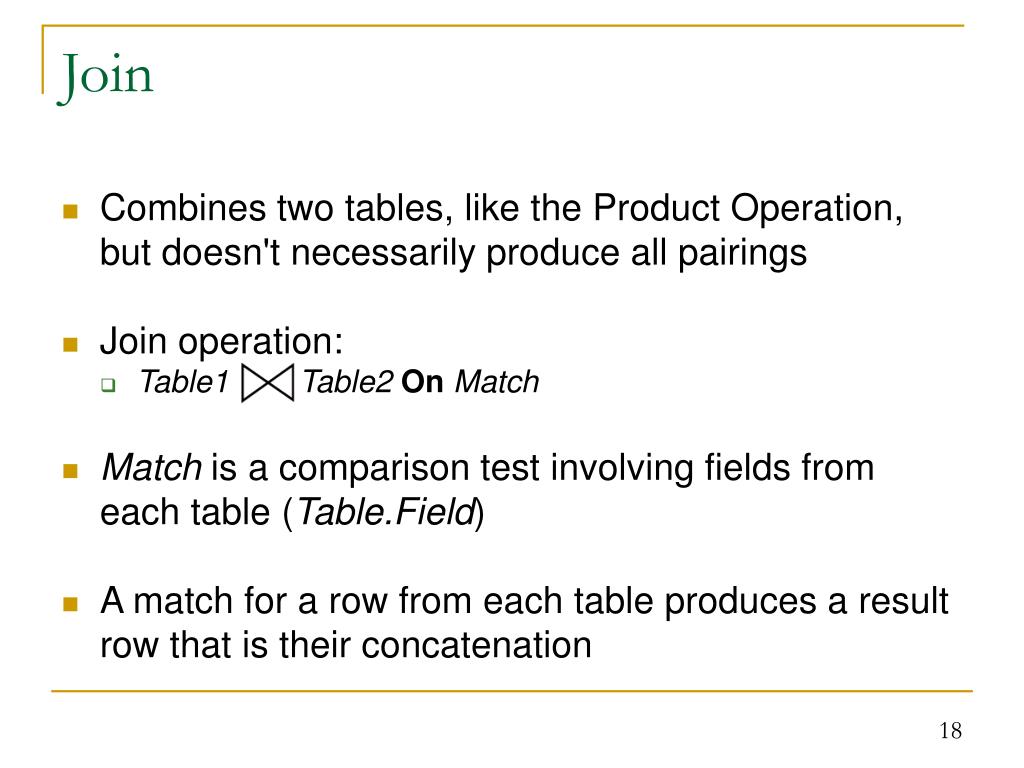Click the hollow square sub-bullet before Table1
This screenshot has height=768, width=1024.
pos(108,385)
